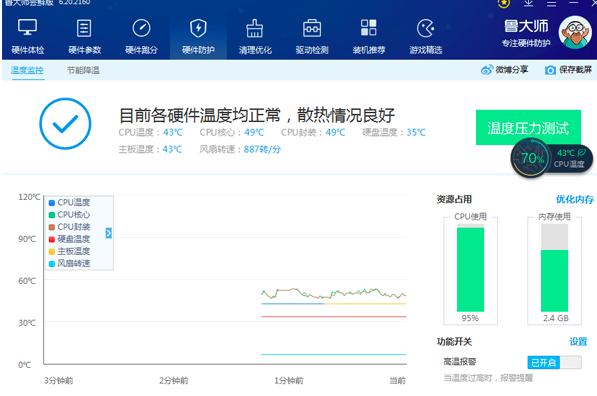The width and height of the screenshot is (597, 396).
Task: Click the CPU温度 43℃ reading
Action: pyautogui.click(x=150, y=133)
